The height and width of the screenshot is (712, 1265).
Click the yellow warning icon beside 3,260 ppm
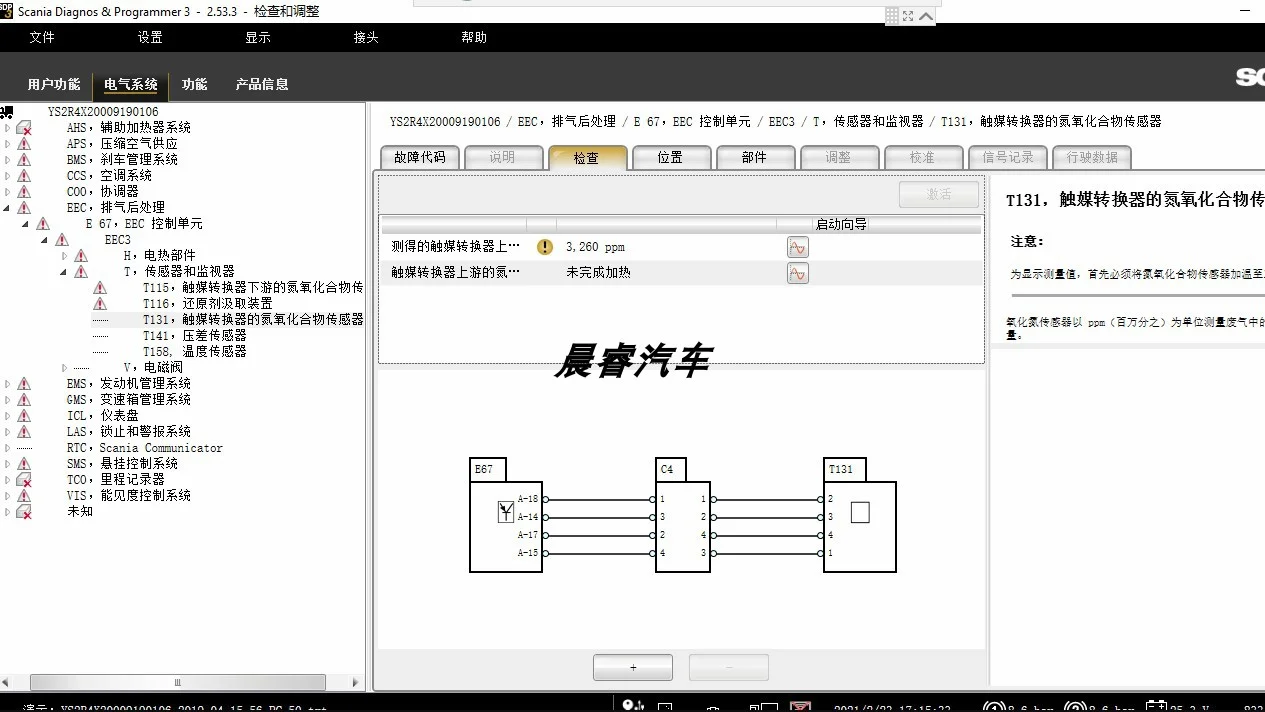click(x=545, y=247)
